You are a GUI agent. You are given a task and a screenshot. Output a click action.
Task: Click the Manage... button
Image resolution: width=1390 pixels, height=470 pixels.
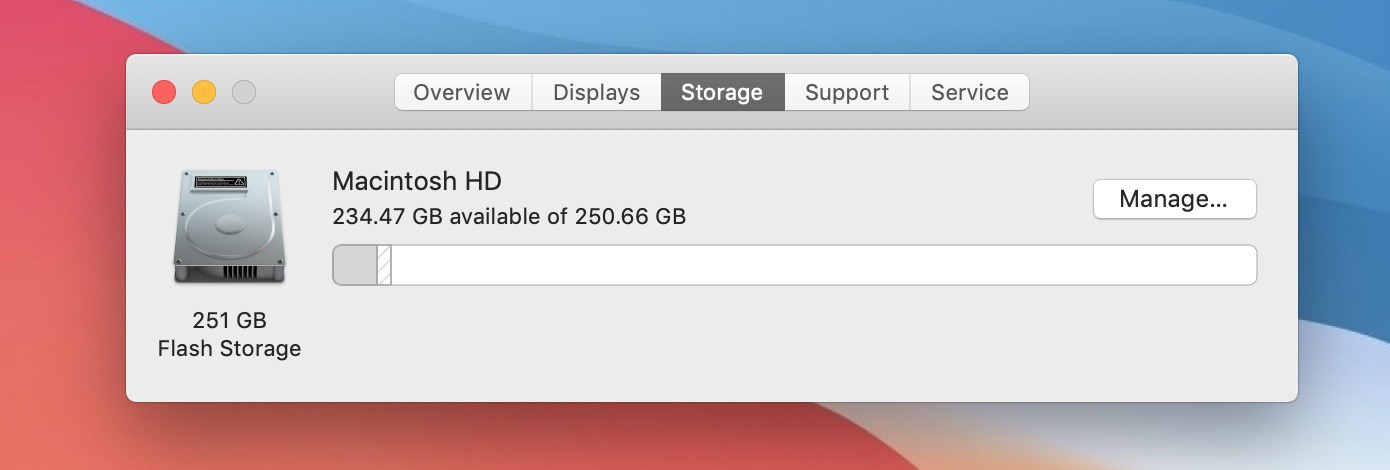1174,199
